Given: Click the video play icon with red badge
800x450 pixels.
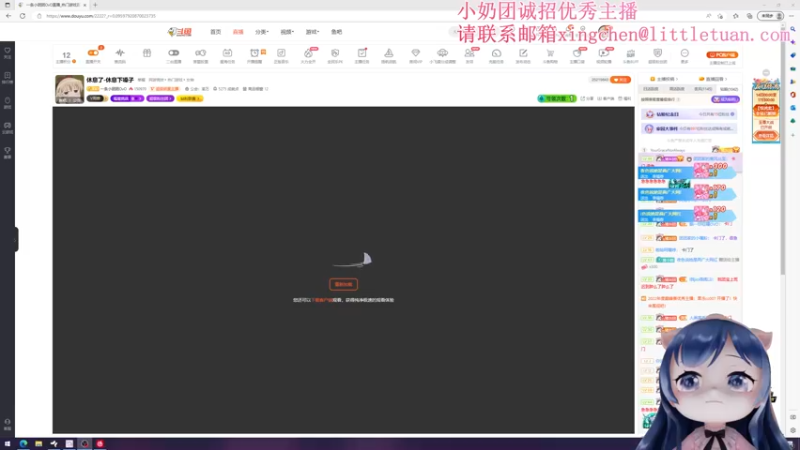Looking at the screenshot, I should [604, 53].
